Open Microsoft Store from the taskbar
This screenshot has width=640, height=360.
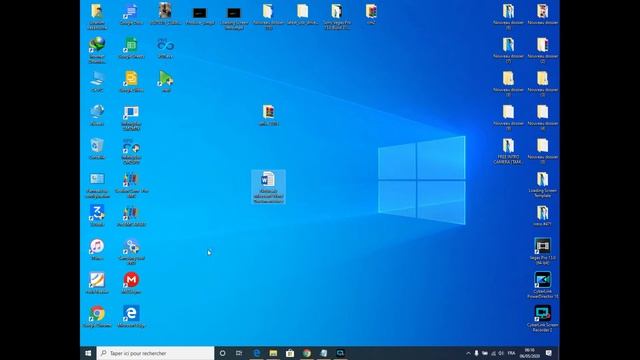[x=290, y=353]
